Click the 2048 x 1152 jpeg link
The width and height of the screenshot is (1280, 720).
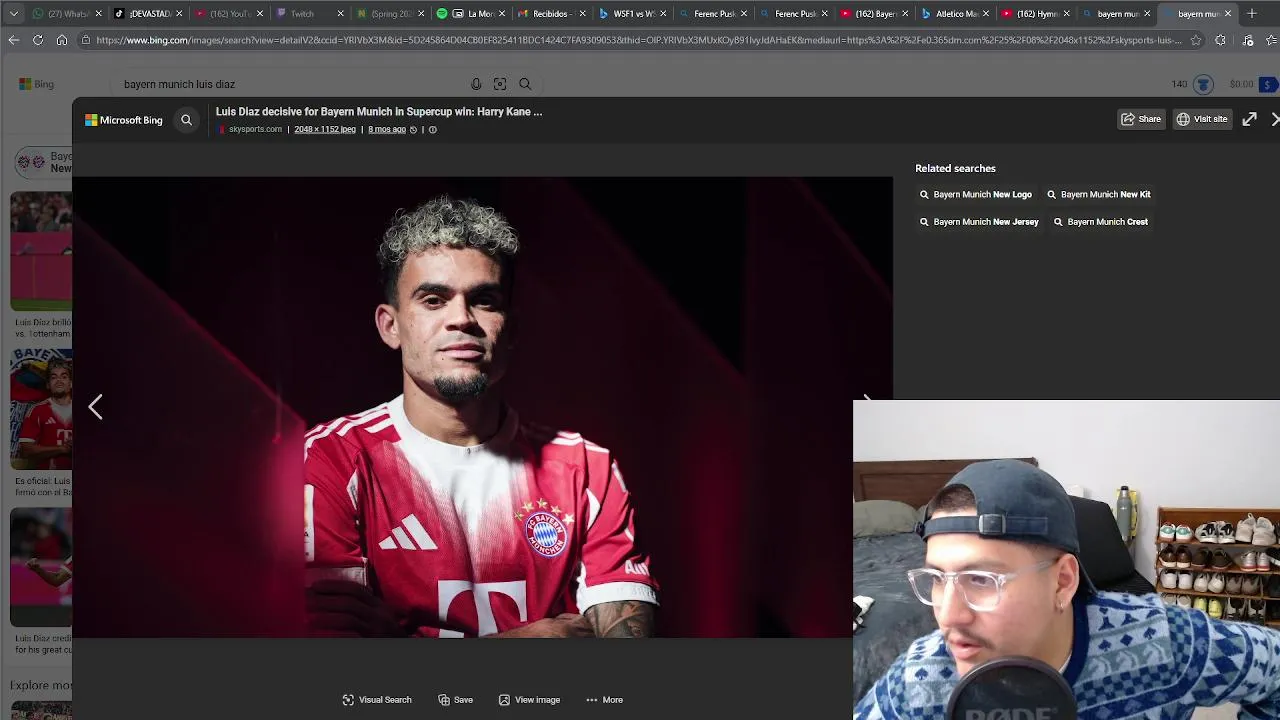point(325,129)
